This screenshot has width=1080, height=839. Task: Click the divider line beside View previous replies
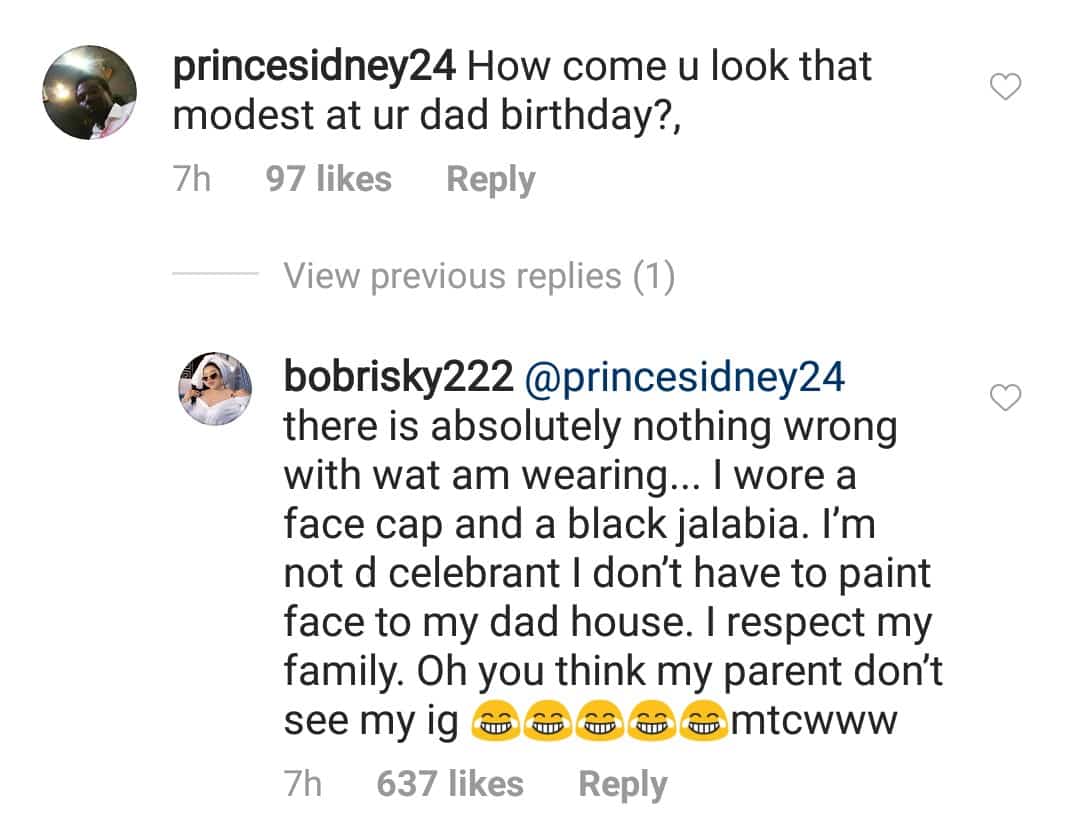point(215,273)
